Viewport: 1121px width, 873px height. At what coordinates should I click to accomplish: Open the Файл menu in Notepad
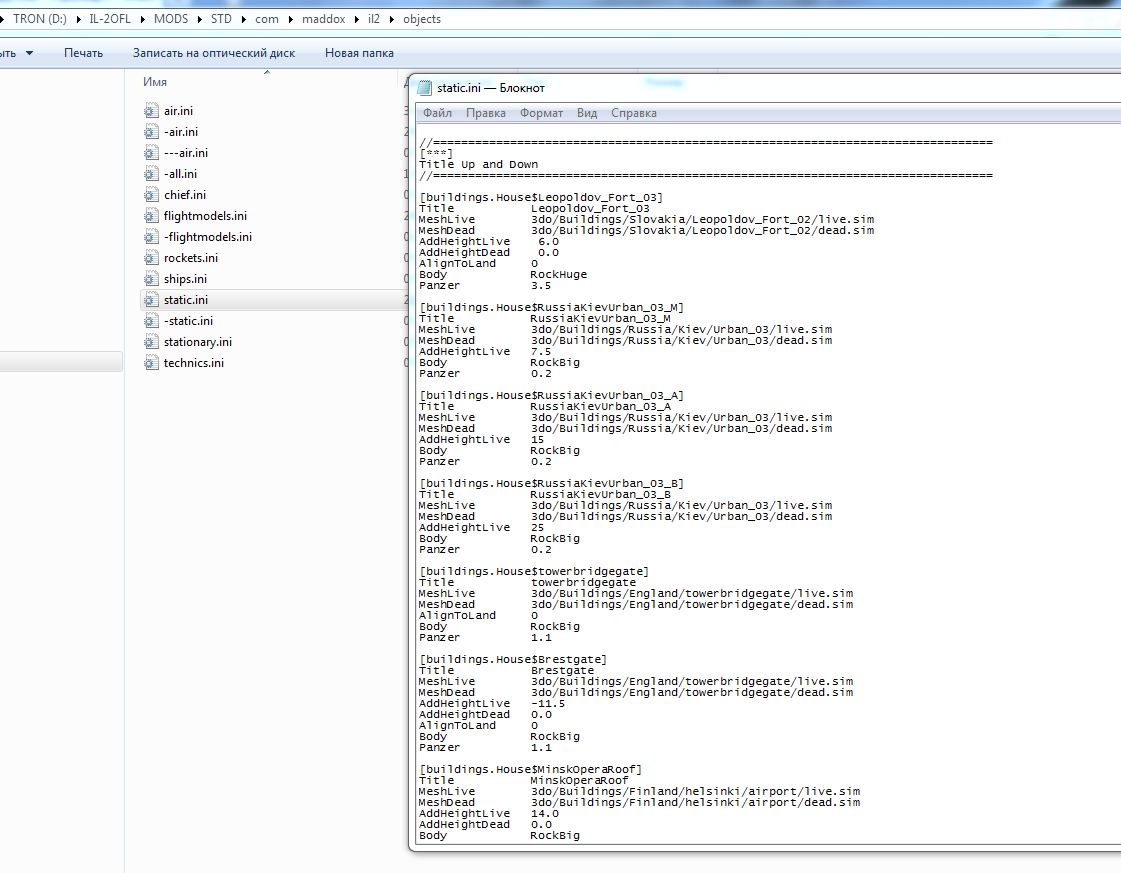tap(437, 113)
